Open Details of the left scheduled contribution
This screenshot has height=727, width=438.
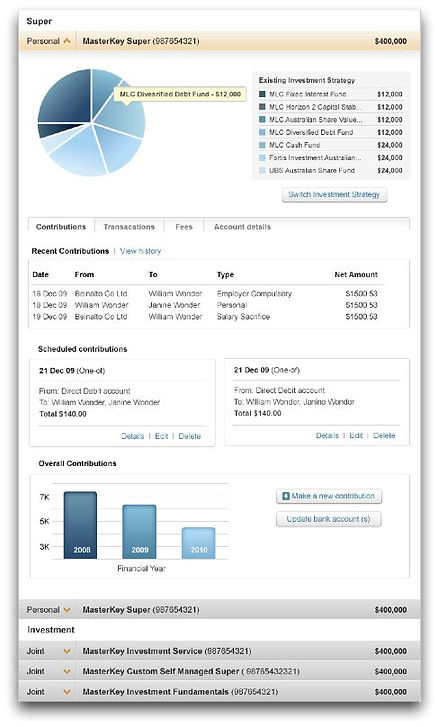pyautogui.click(x=133, y=436)
